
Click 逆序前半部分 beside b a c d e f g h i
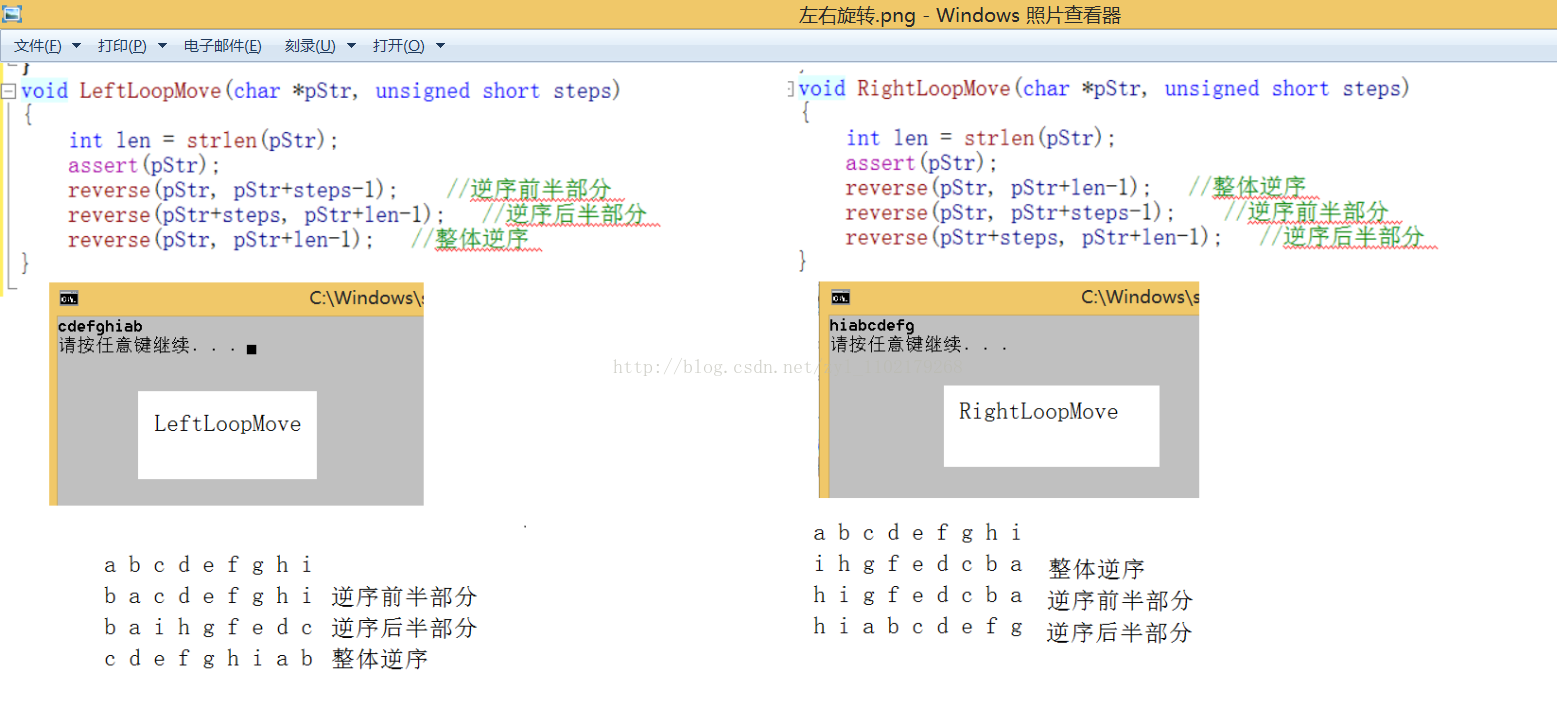pyautogui.click(x=404, y=598)
